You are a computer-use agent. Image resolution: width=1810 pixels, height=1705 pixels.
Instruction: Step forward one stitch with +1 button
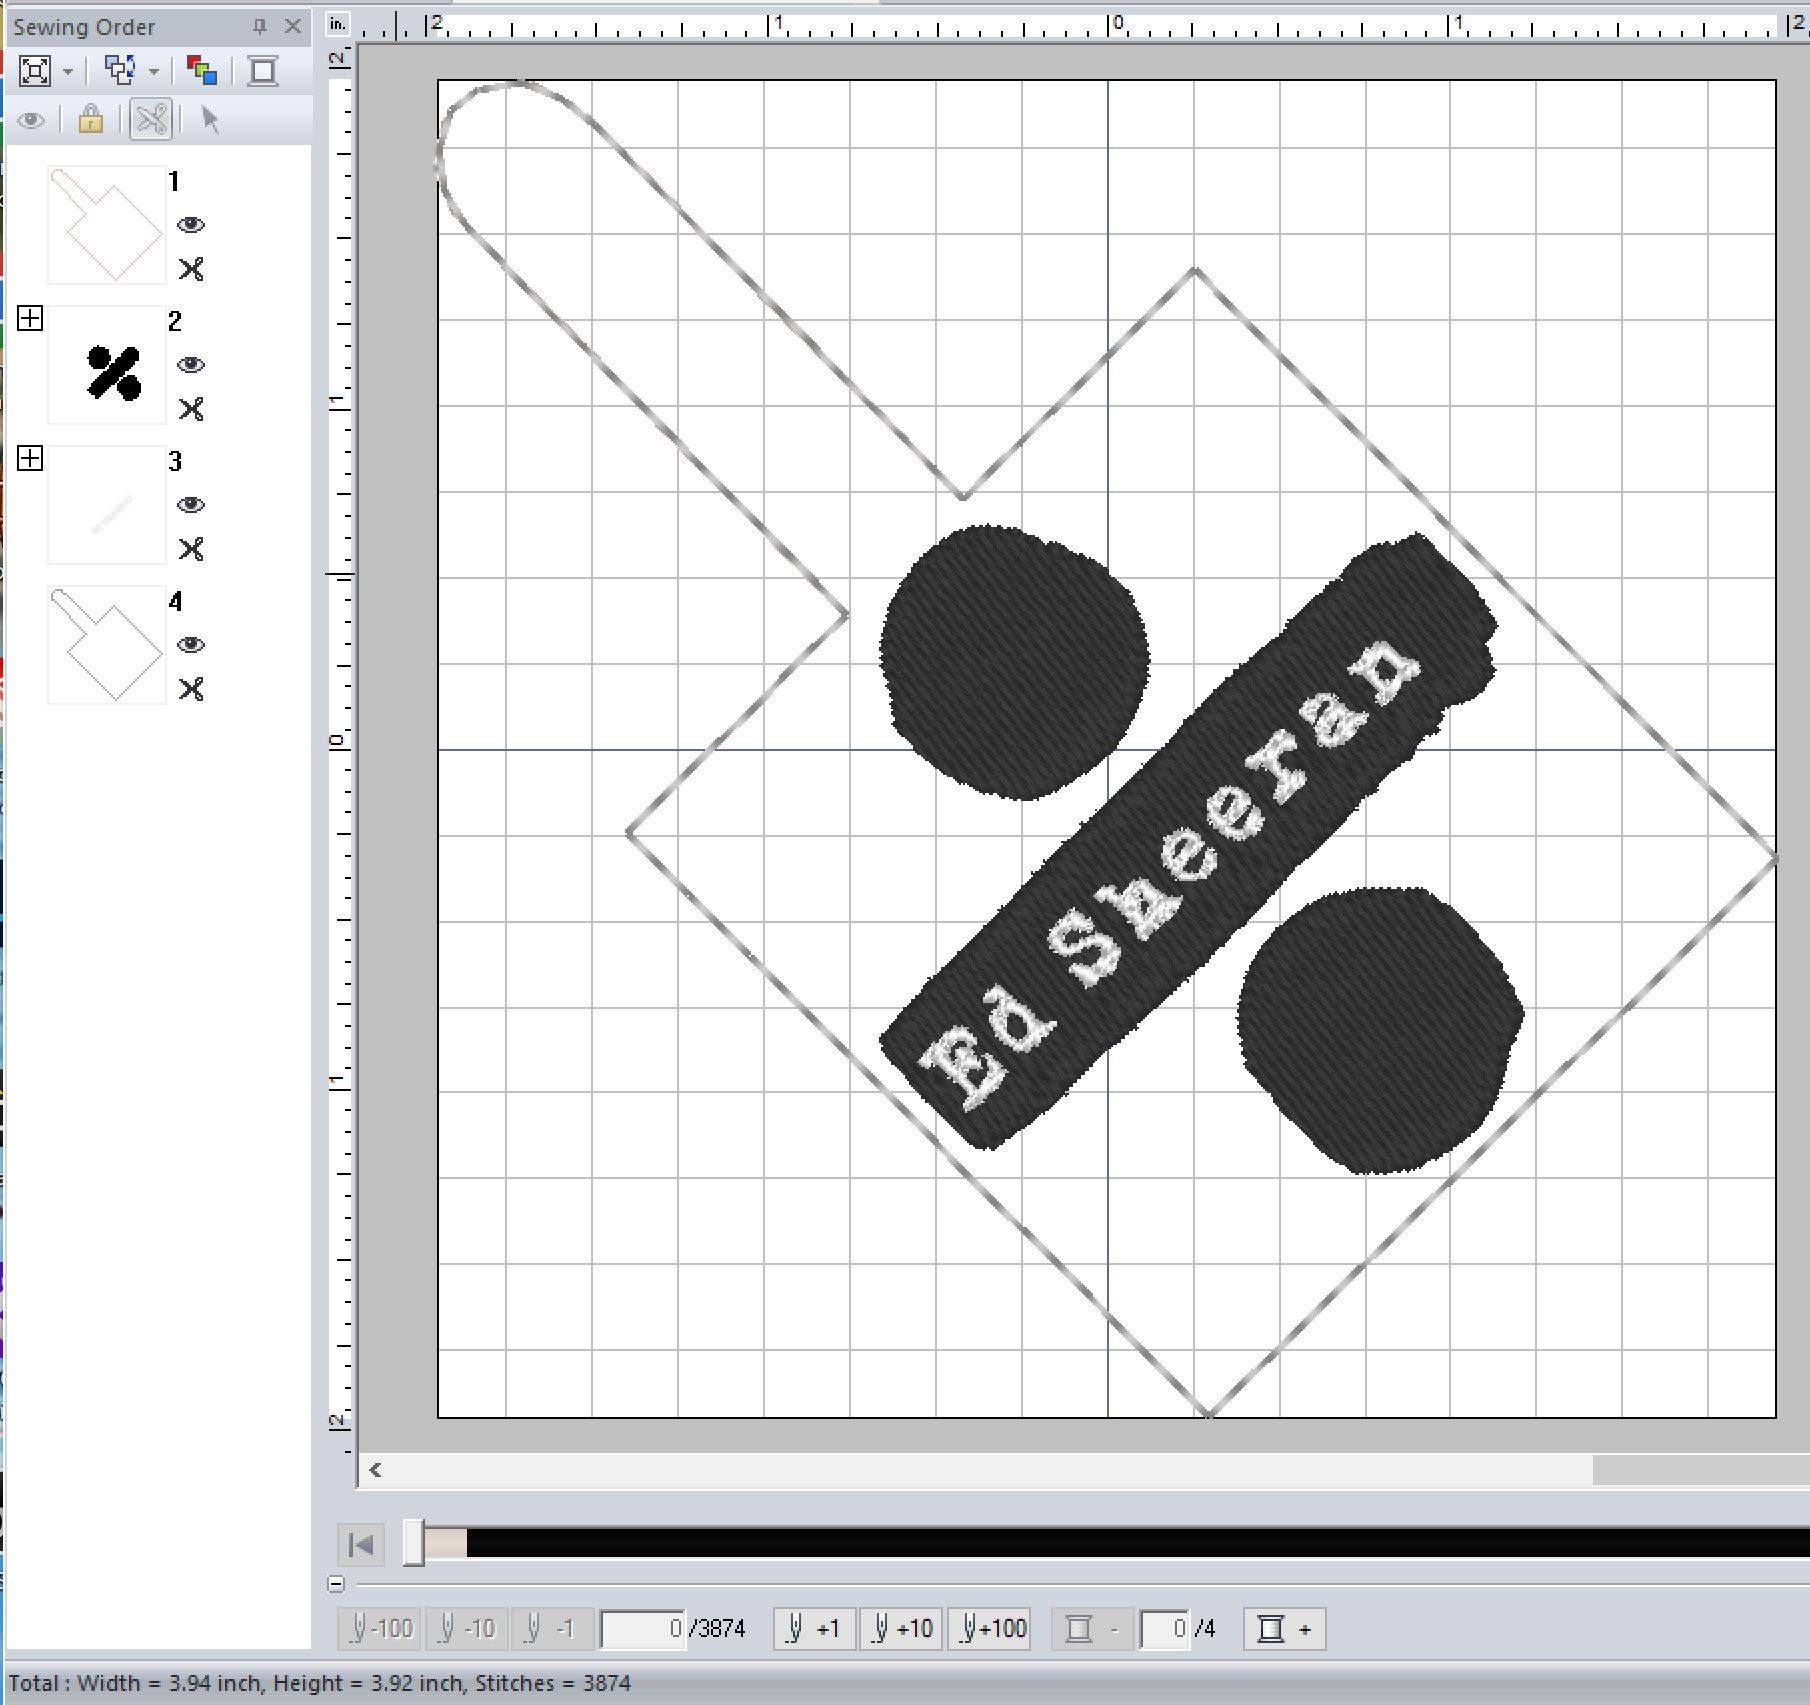click(814, 1629)
